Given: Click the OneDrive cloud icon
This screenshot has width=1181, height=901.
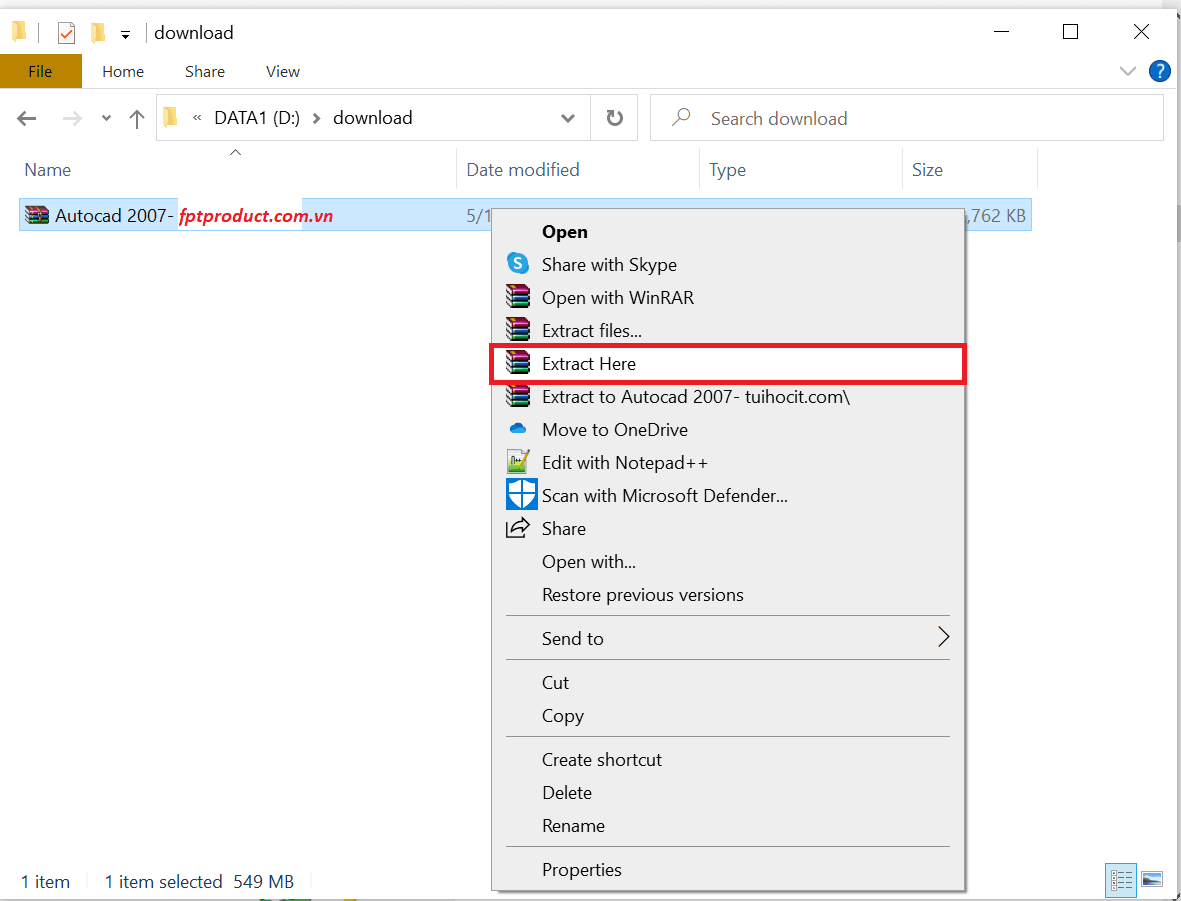Looking at the screenshot, I should [x=518, y=429].
